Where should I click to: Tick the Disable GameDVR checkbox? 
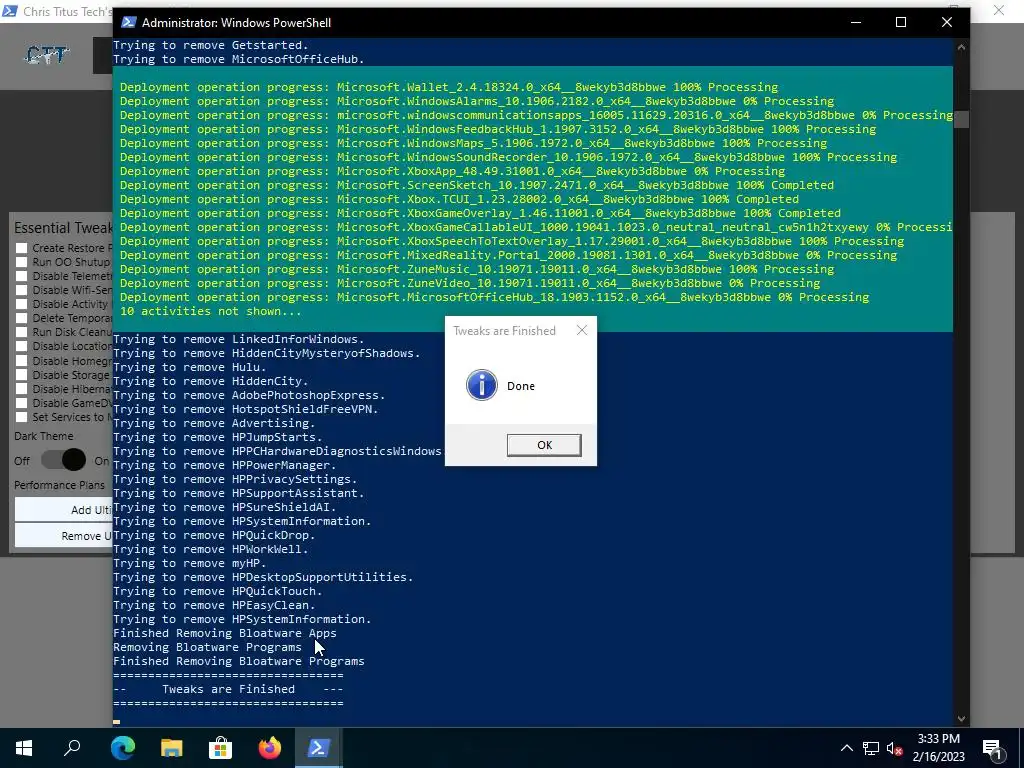(x=22, y=403)
